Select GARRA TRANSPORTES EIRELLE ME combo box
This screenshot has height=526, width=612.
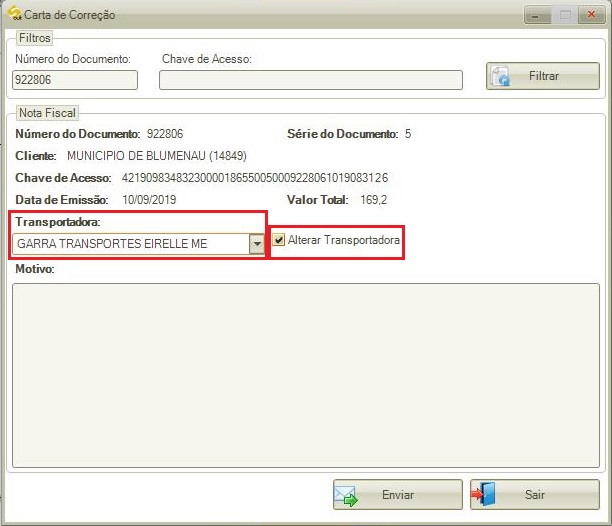click(138, 244)
